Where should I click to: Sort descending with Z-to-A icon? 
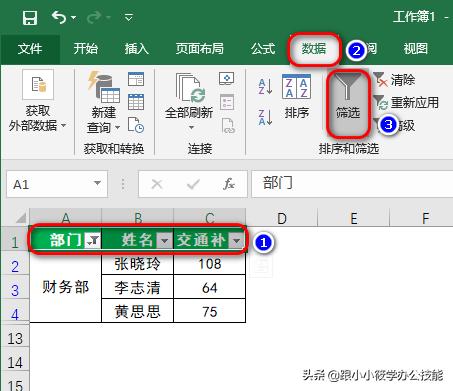[x=265, y=117]
